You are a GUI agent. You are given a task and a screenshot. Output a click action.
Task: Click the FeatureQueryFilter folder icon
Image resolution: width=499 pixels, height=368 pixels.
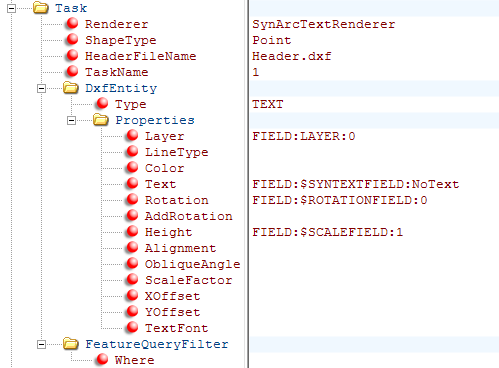[71, 344]
